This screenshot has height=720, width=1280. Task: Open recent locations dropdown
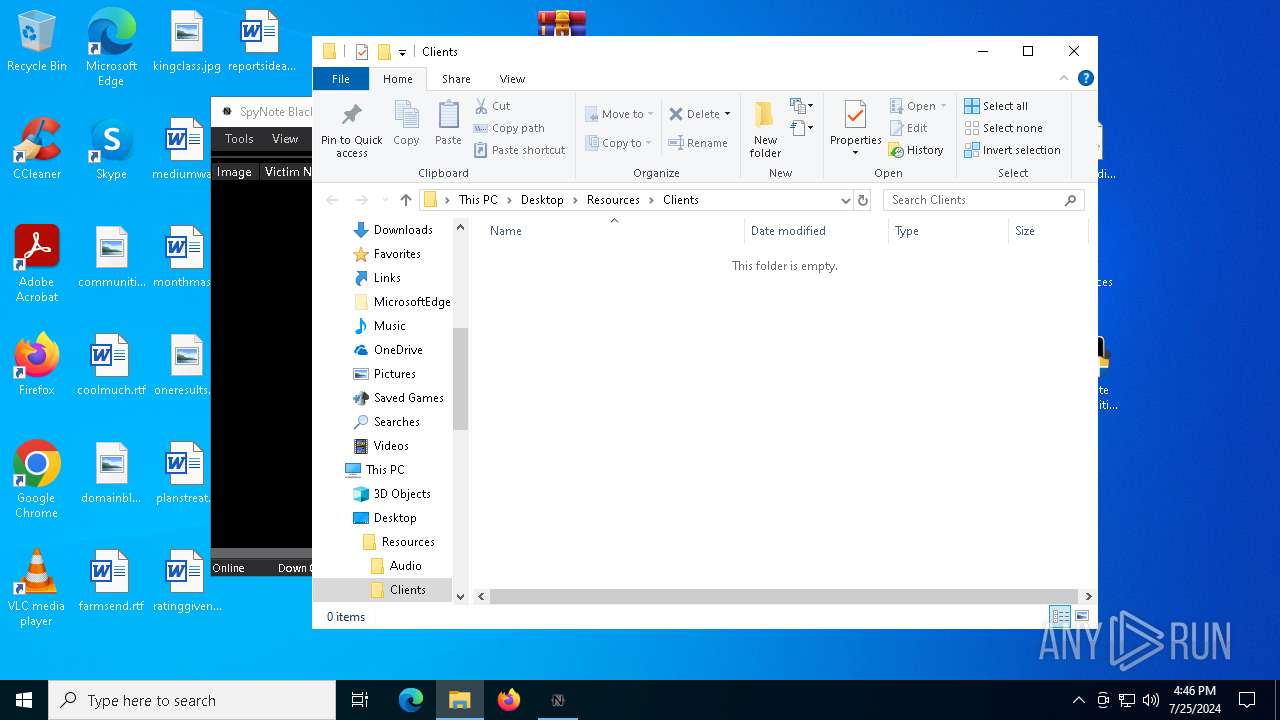[384, 200]
